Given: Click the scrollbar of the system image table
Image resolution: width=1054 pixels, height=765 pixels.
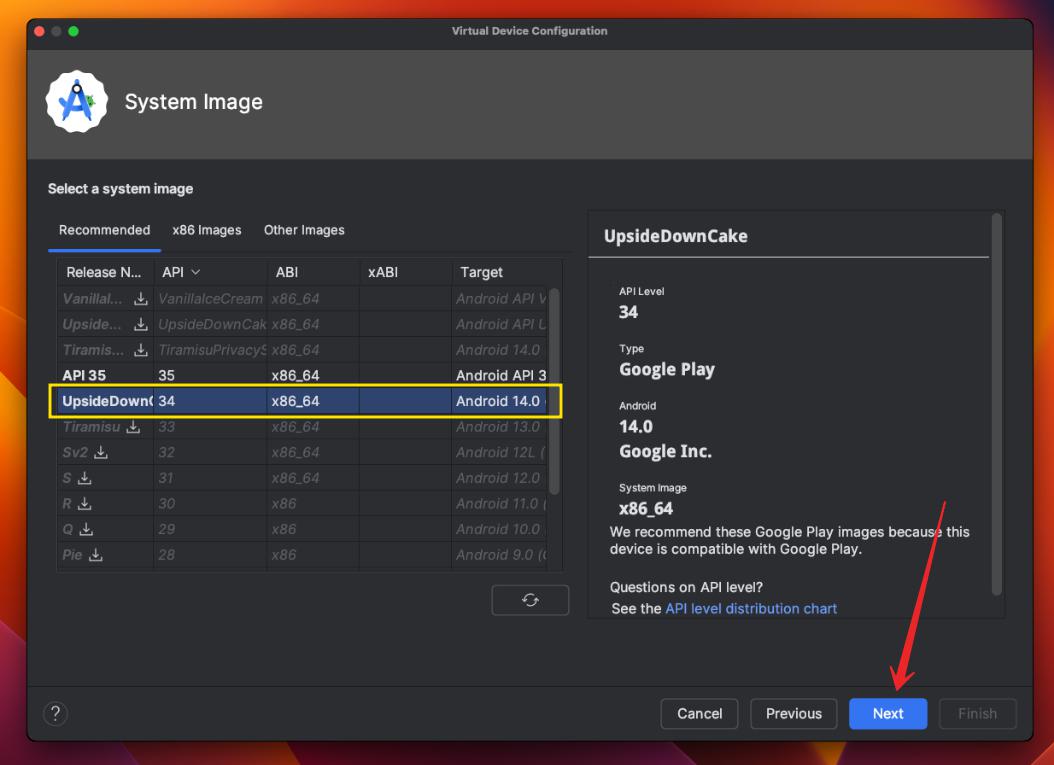Looking at the screenshot, I should 554,391.
